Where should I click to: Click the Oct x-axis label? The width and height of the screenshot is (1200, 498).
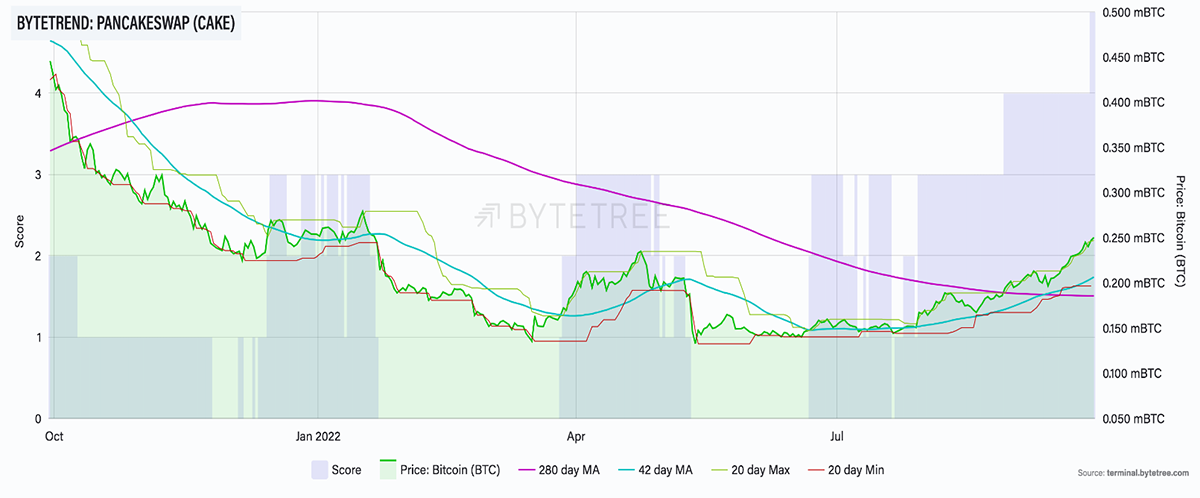point(53,436)
